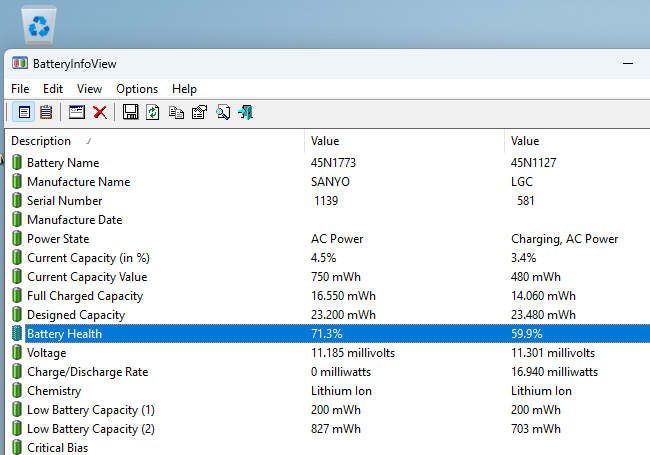
Task: Click the 3.4% current capacity value
Action: [523, 258]
